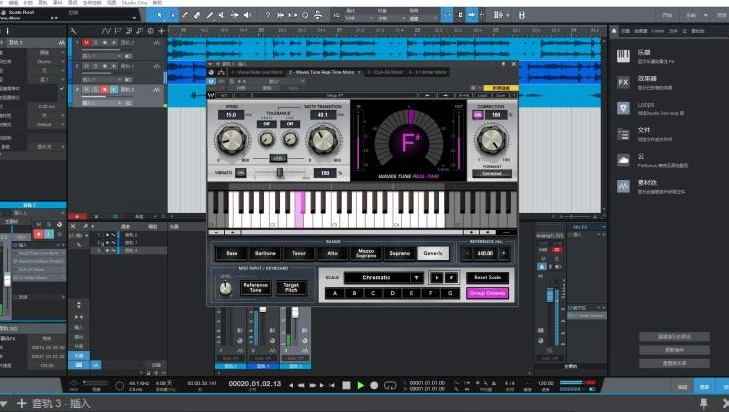Click the transport stop button
Viewport: 729px width, 412px height.
[346, 385]
